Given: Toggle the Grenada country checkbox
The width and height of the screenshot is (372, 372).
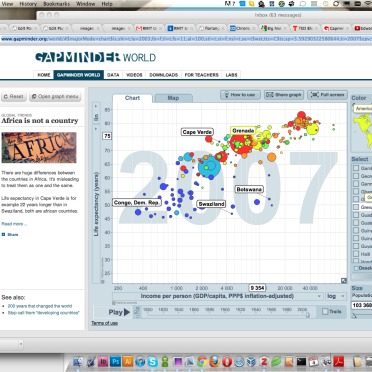Looking at the screenshot, I should click(356, 207).
